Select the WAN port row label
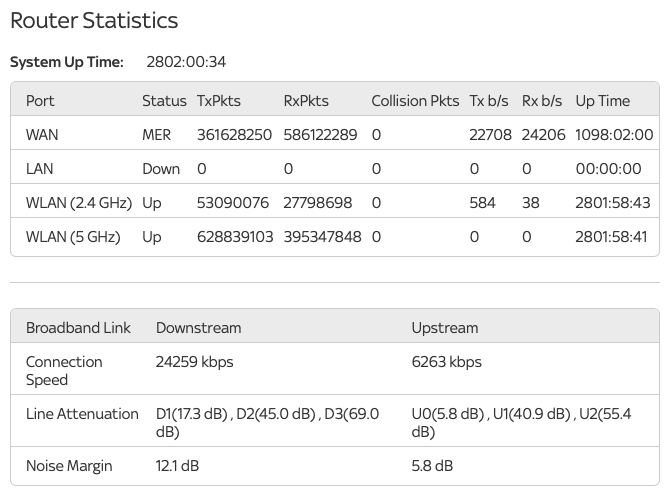 pyautogui.click(x=42, y=135)
